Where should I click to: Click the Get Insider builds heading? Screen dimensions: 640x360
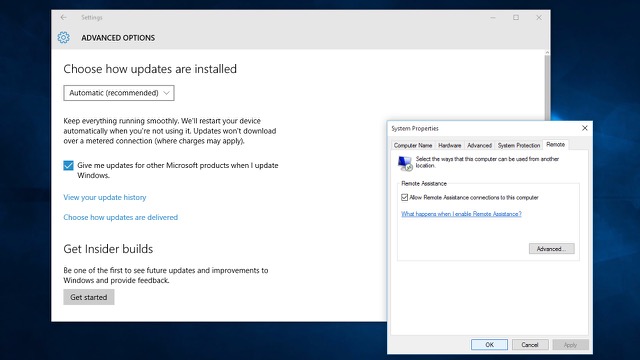pos(108,249)
